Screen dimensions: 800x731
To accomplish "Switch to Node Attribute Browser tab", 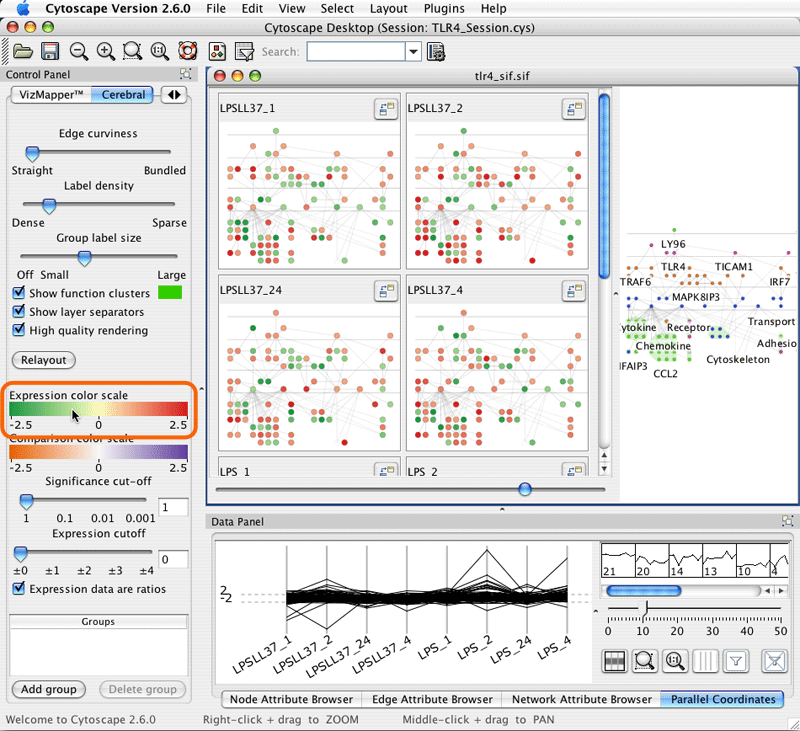I will click(x=291, y=699).
